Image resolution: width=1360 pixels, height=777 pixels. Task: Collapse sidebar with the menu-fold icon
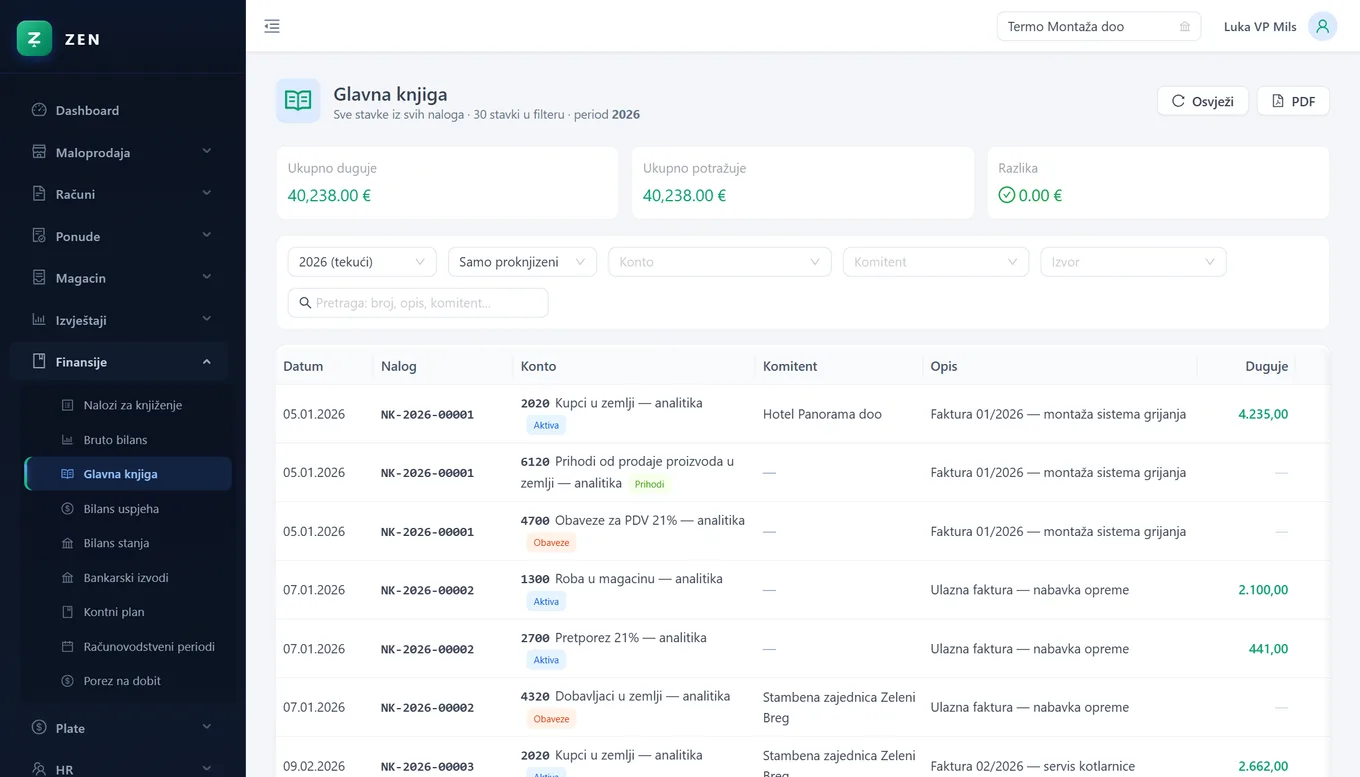click(x=272, y=26)
